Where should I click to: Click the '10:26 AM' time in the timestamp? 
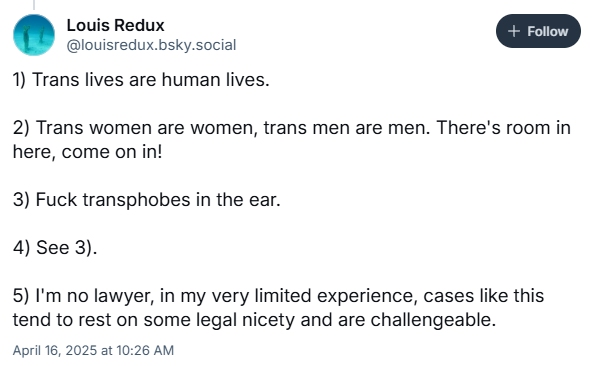(x=145, y=350)
